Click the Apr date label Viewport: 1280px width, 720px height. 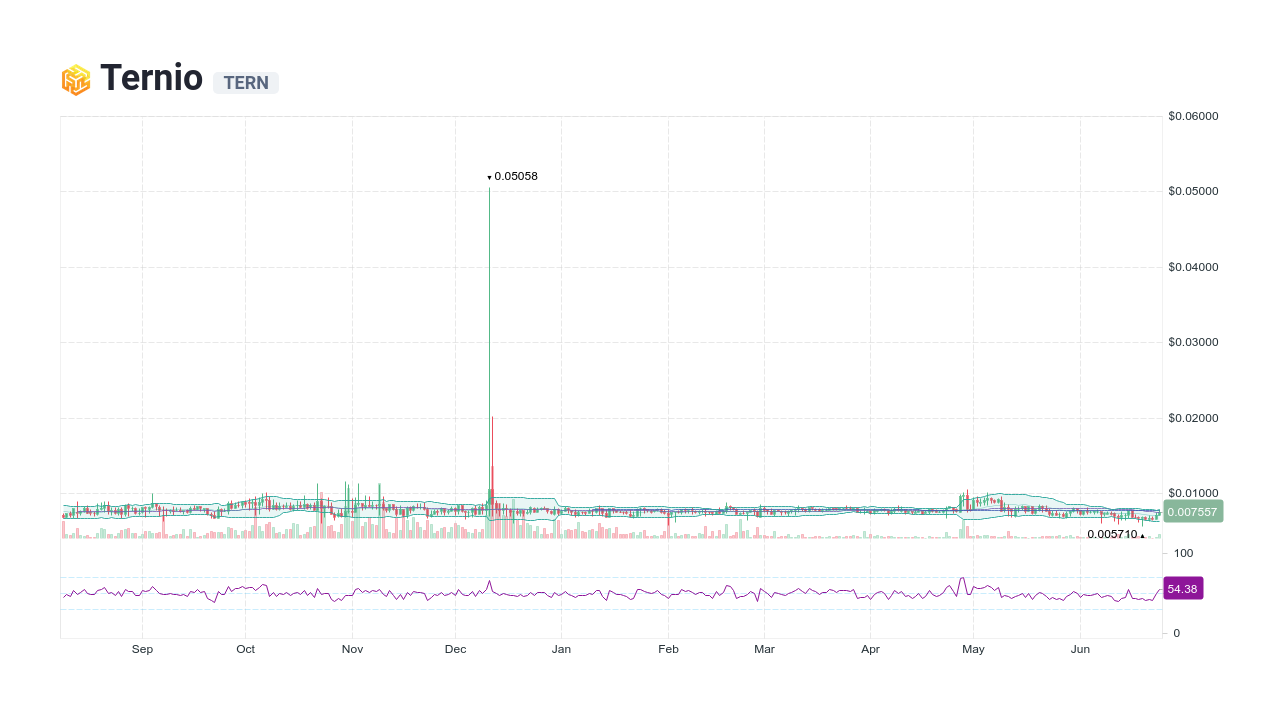870,649
